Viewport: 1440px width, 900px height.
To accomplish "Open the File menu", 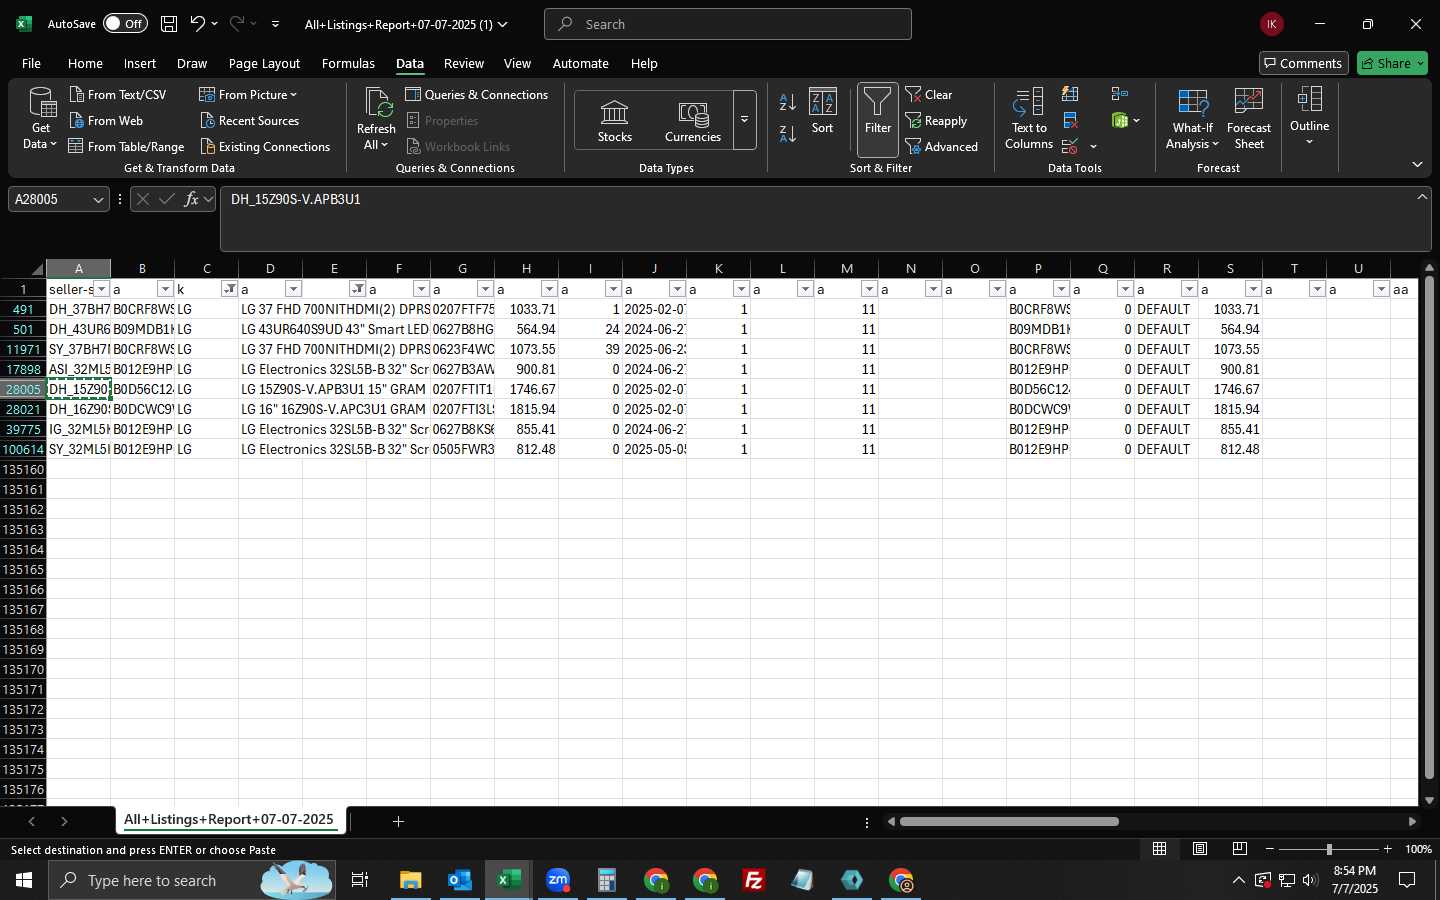I will [31, 63].
